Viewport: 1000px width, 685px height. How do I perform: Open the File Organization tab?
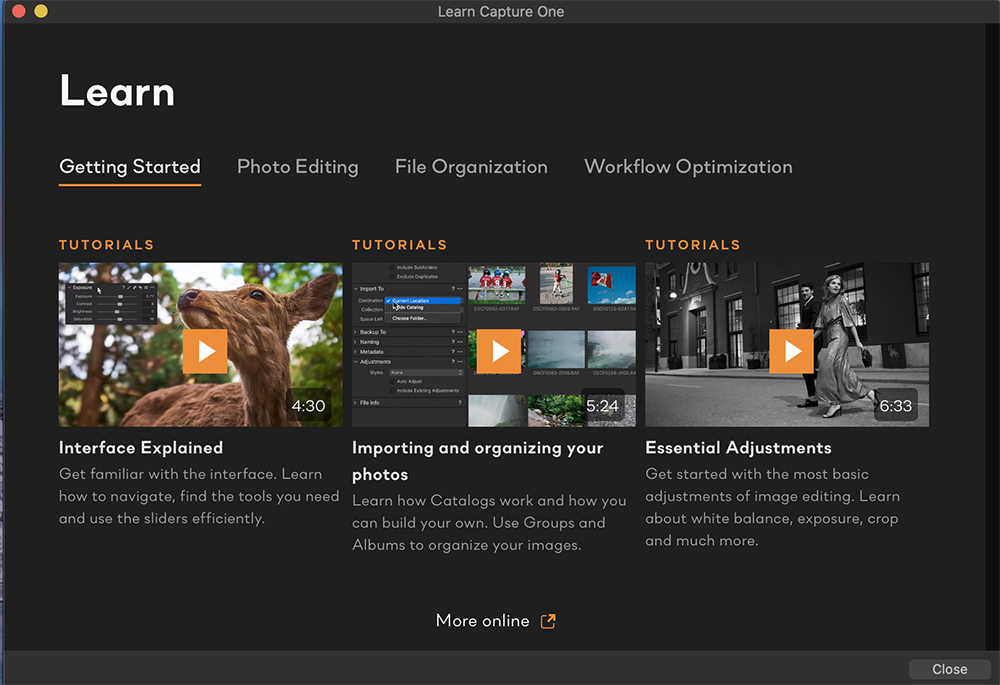pyautogui.click(x=471, y=167)
